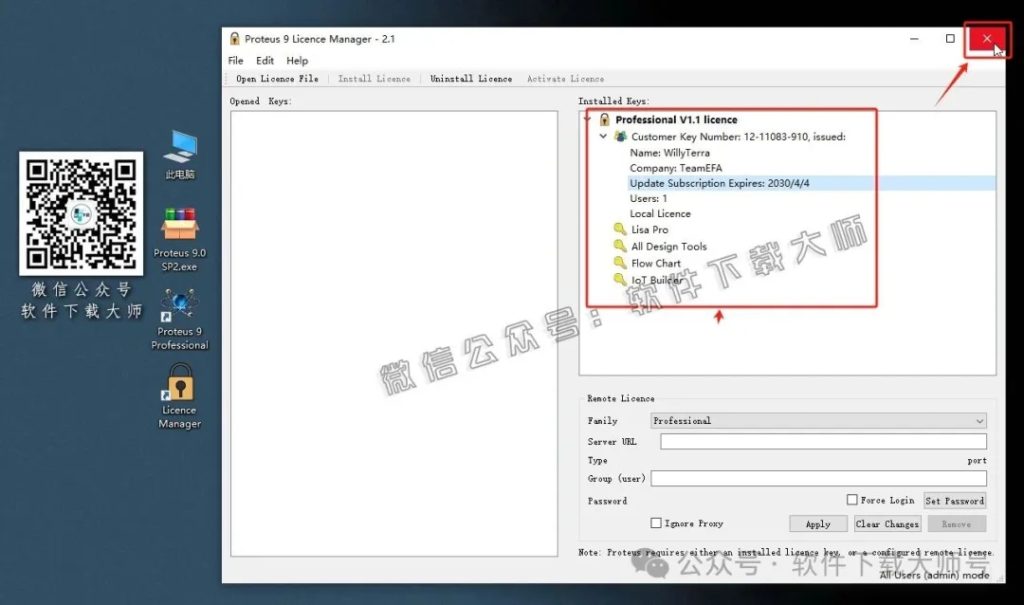Click the Lisa Pro key icon
Viewport: 1024px width, 605px height.
click(x=620, y=230)
